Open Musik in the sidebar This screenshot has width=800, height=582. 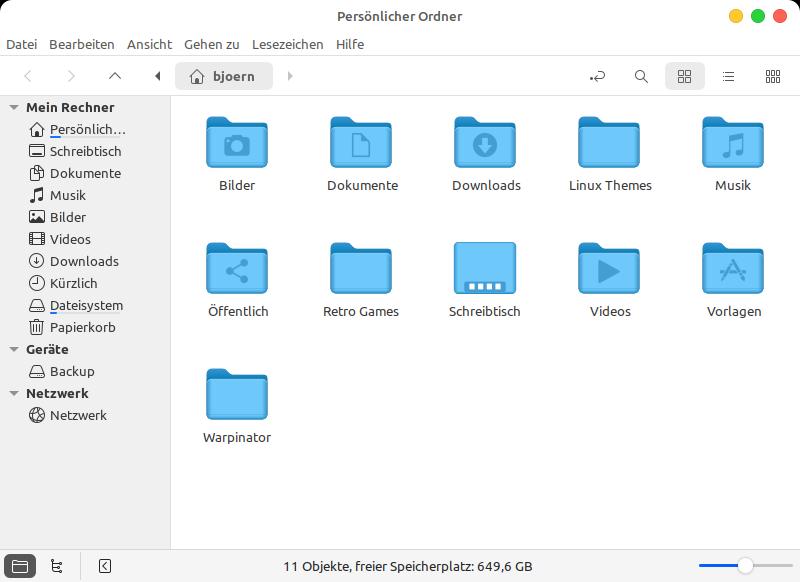(x=85, y=195)
